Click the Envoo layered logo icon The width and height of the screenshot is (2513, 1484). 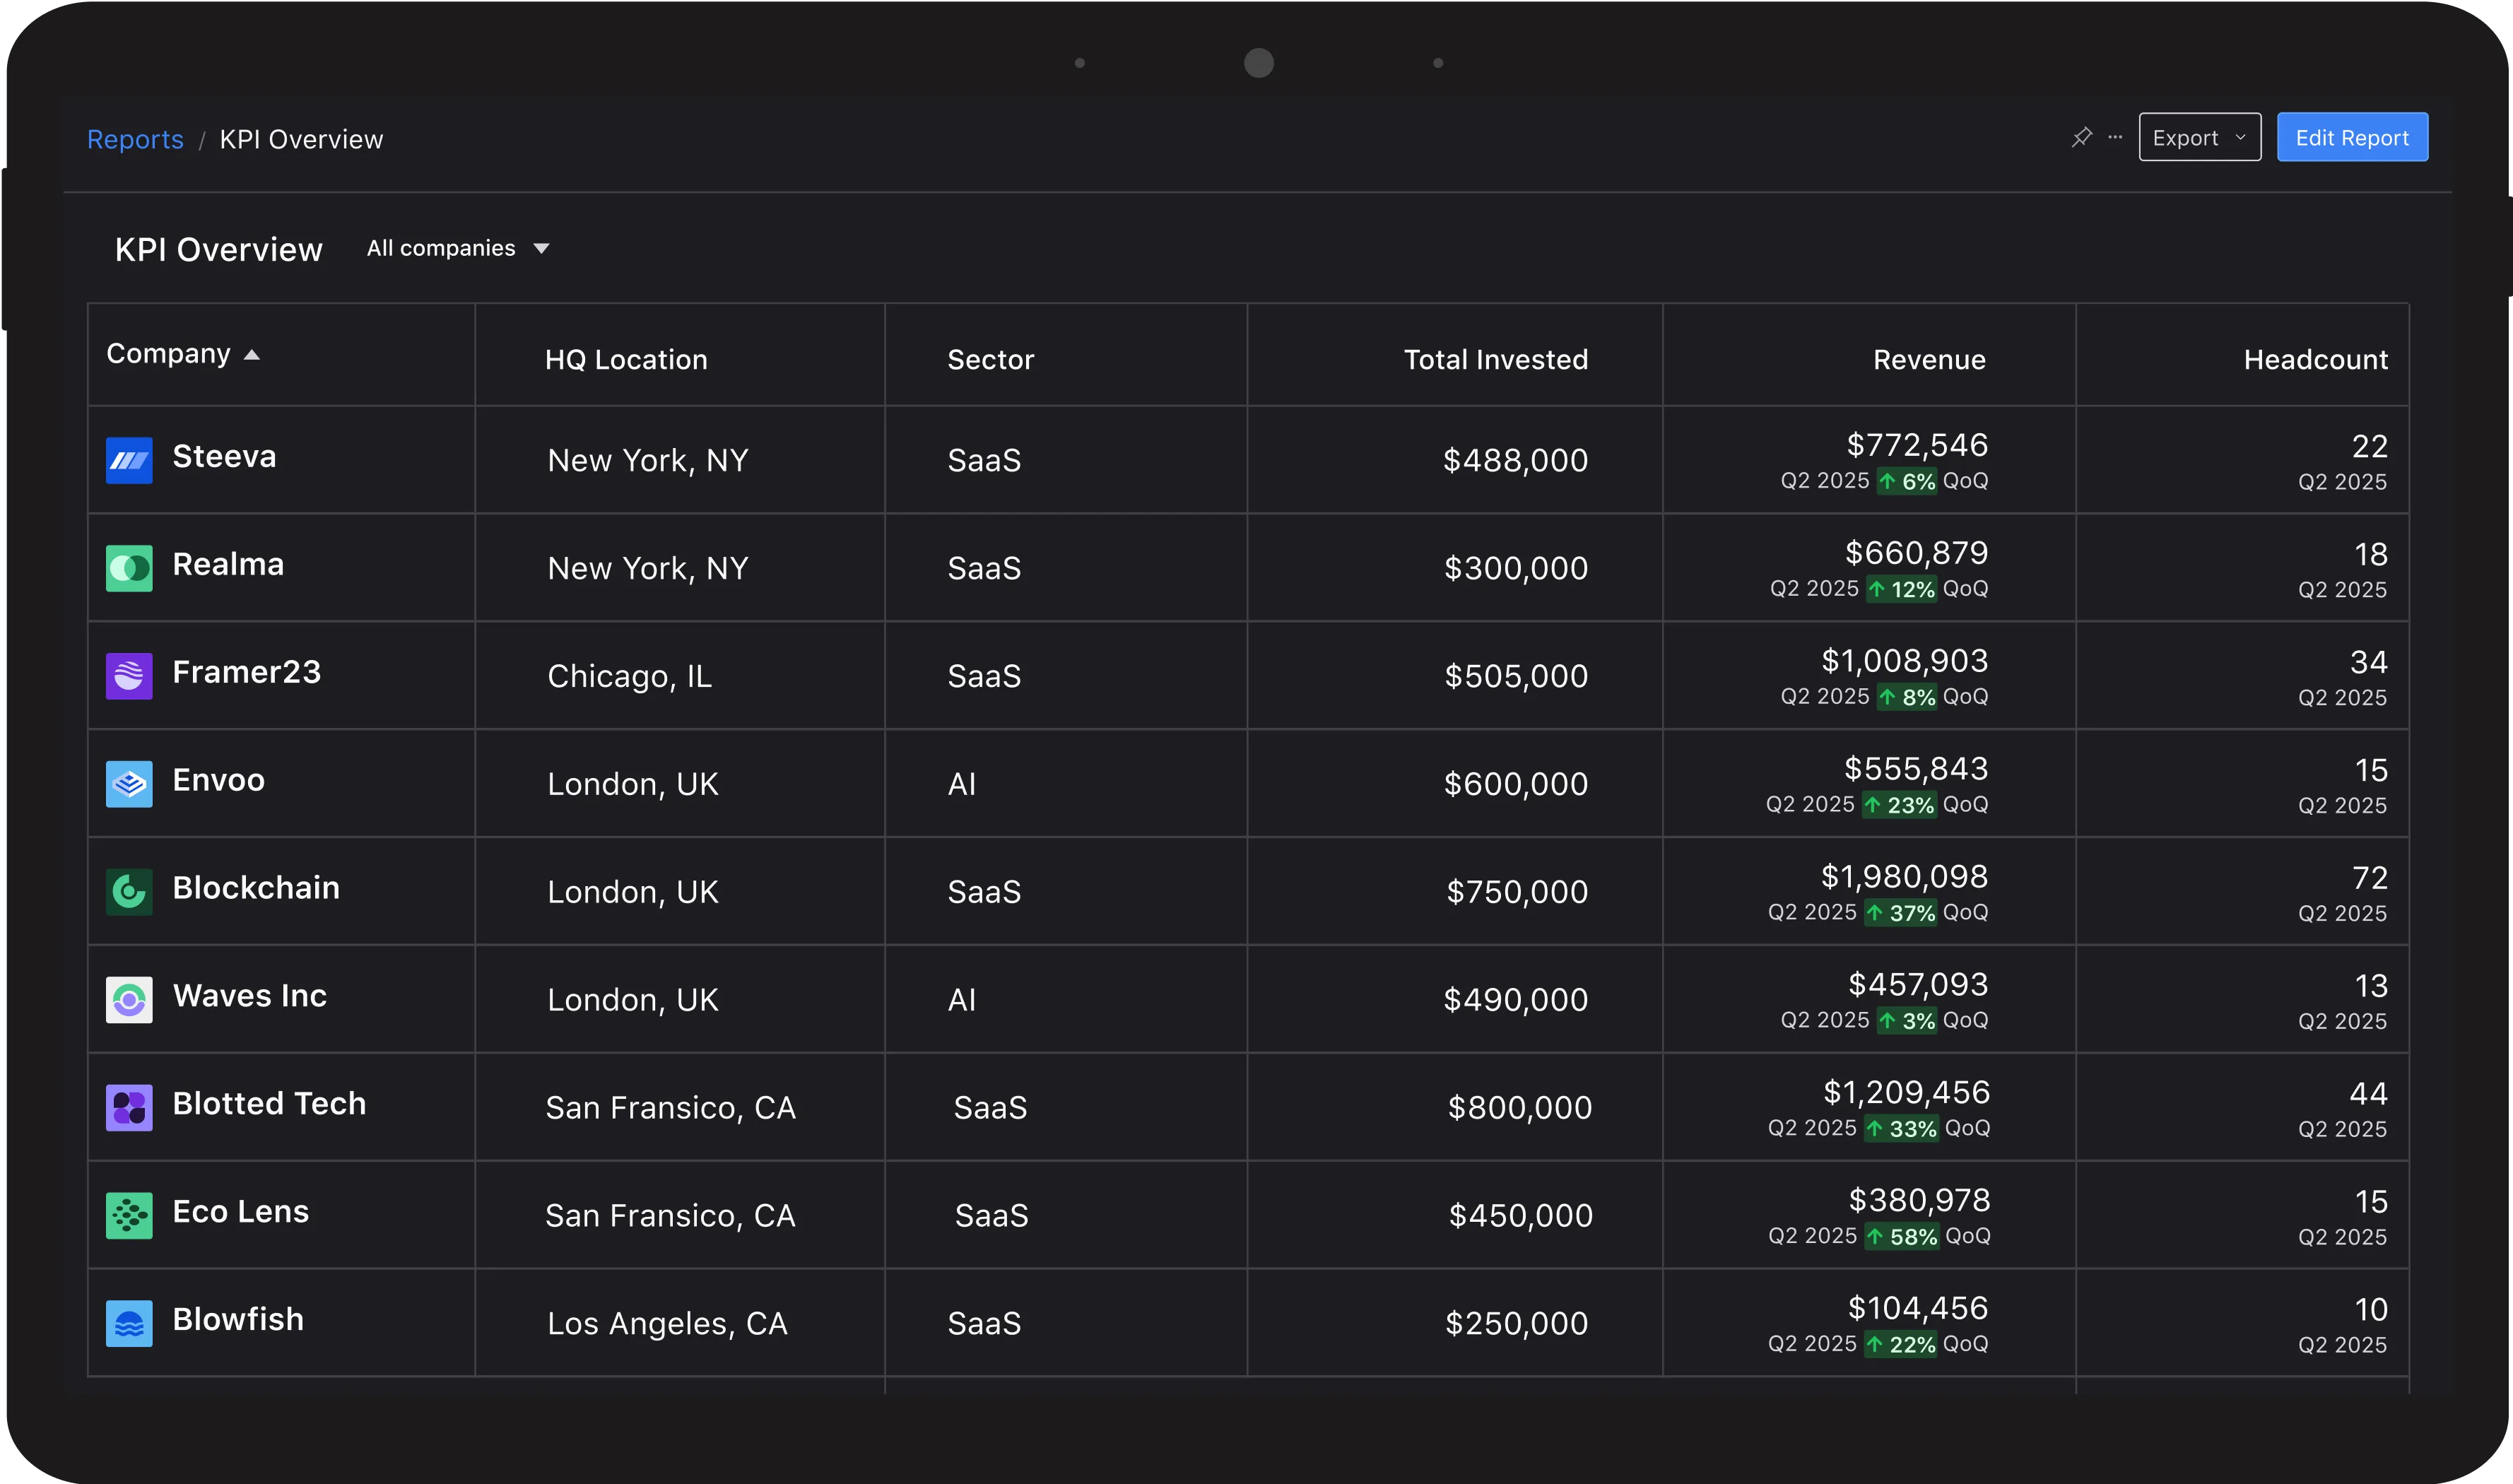[x=129, y=784]
